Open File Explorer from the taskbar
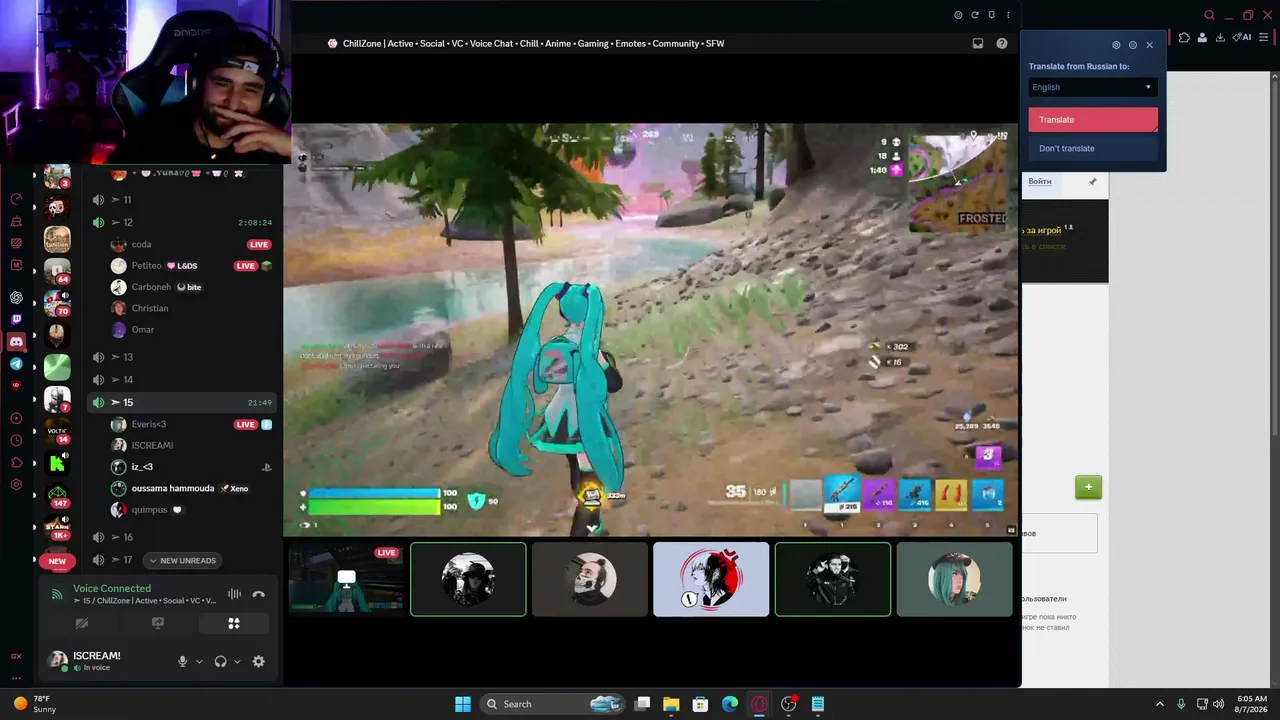 click(x=671, y=704)
